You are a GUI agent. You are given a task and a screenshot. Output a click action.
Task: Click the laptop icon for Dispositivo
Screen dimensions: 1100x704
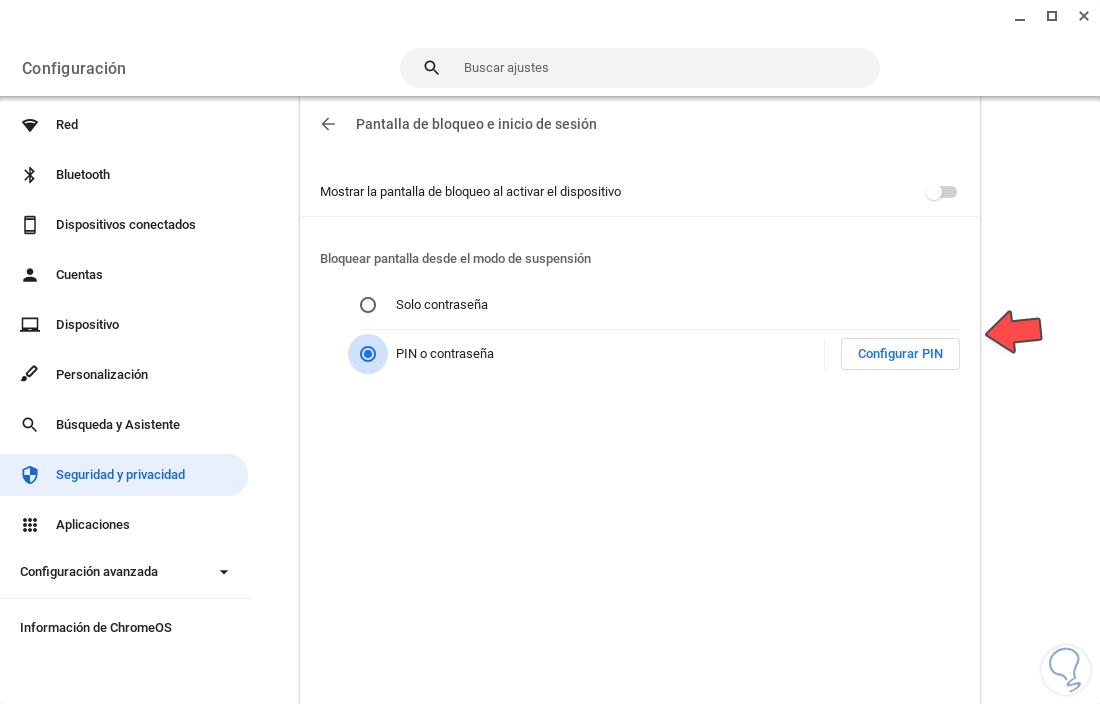pos(30,325)
